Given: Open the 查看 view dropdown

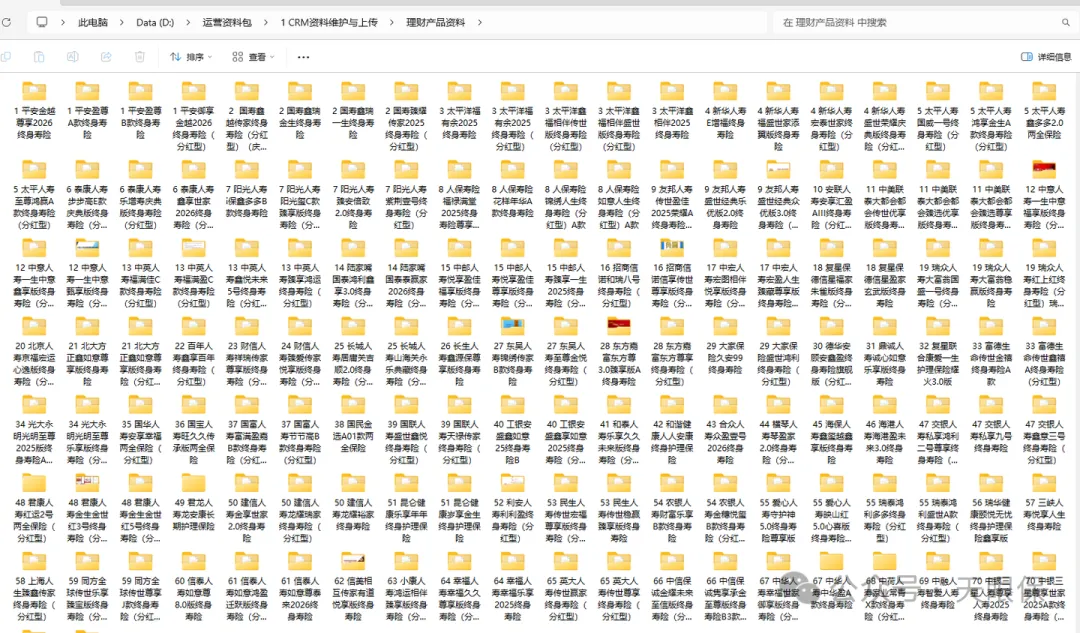Looking at the screenshot, I should 254,58.
